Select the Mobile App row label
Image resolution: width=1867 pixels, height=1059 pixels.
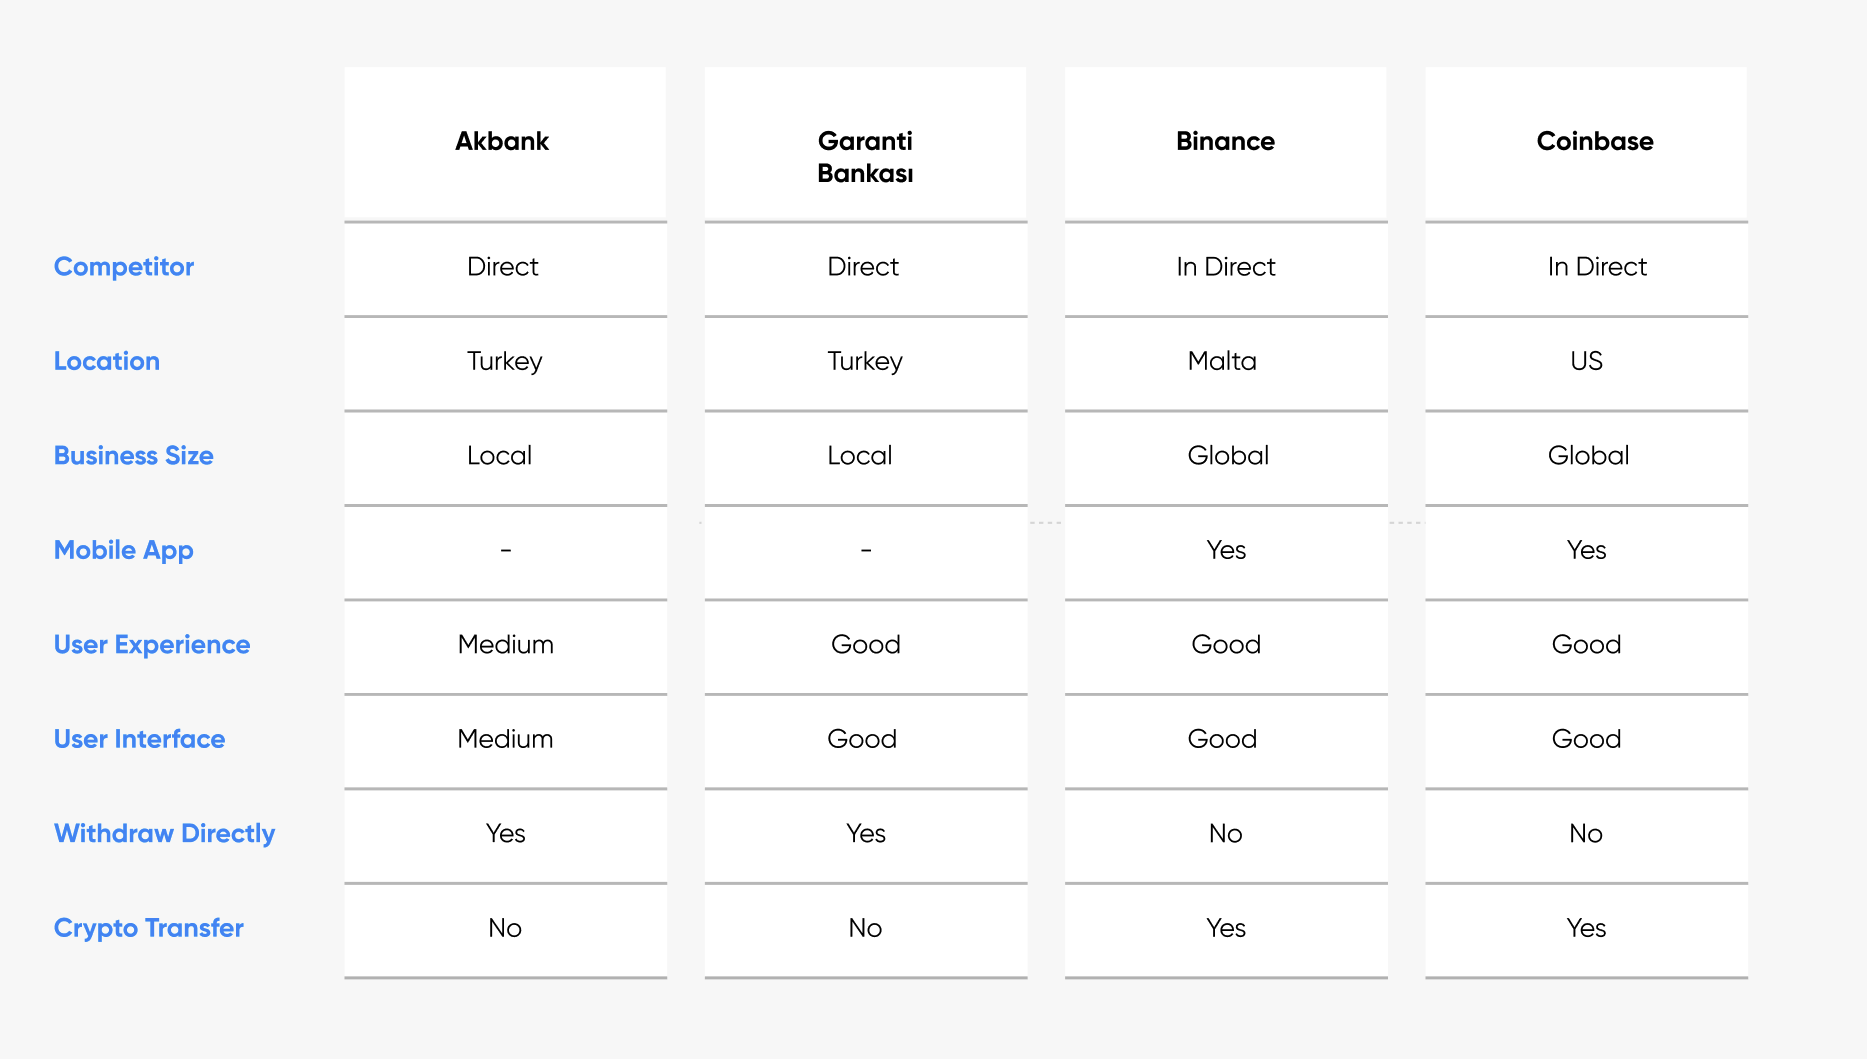pyautogui.click(x=124, y=550)
